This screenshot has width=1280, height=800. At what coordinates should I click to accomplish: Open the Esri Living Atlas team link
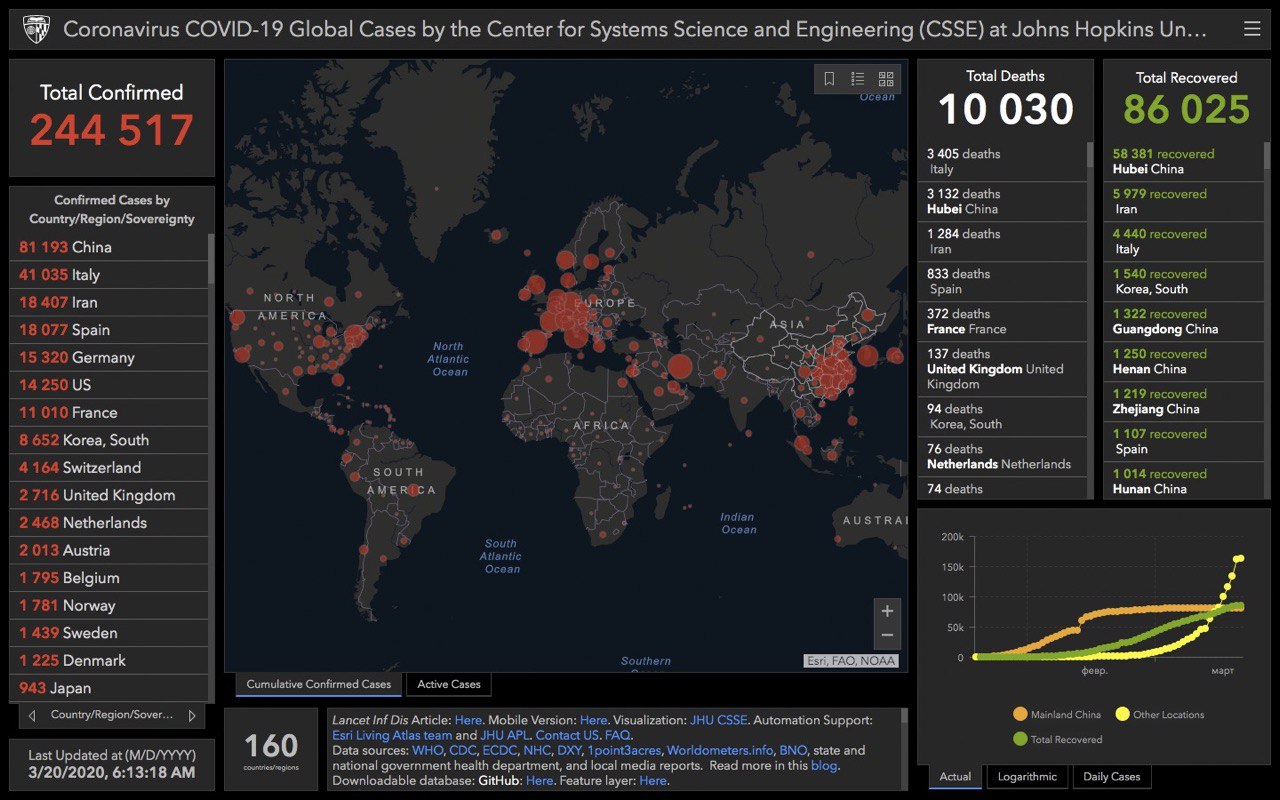click(392, 735)
